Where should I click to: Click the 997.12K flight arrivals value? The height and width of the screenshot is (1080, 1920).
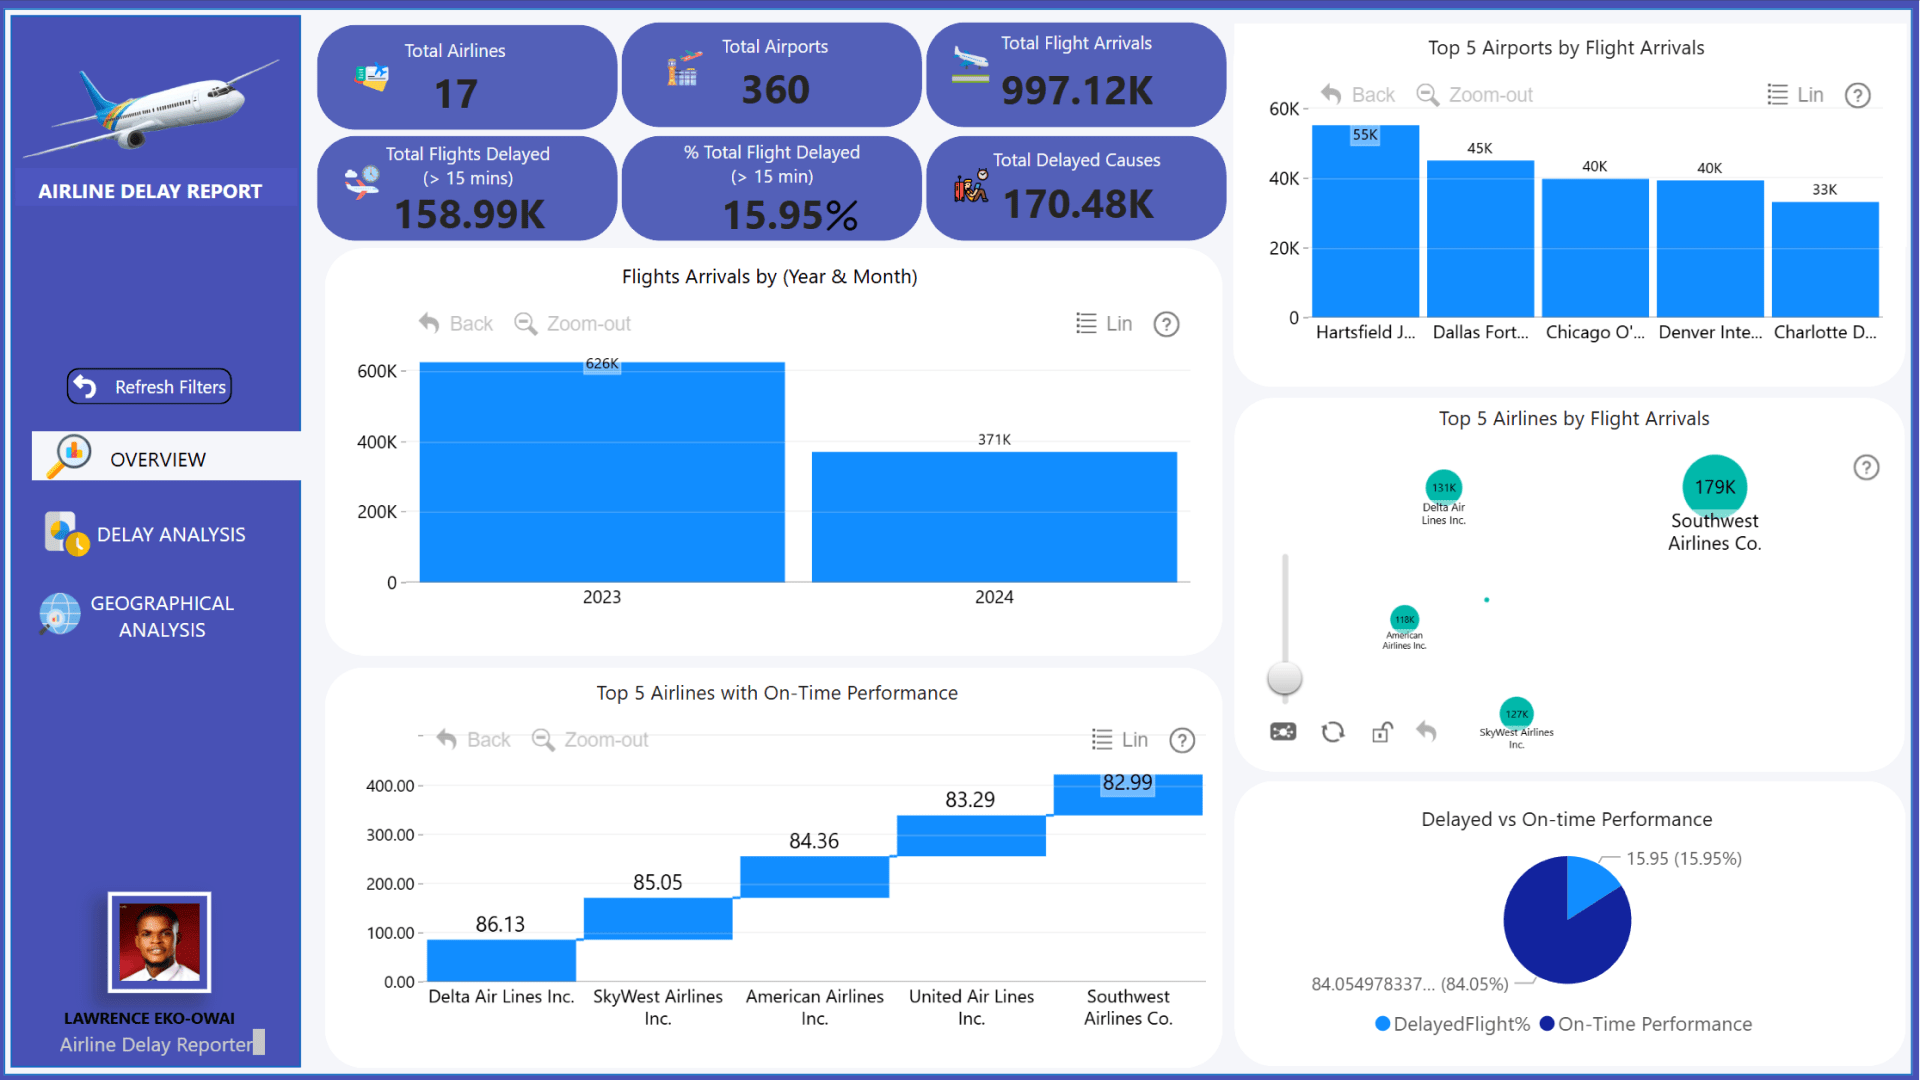[1077, 91]
